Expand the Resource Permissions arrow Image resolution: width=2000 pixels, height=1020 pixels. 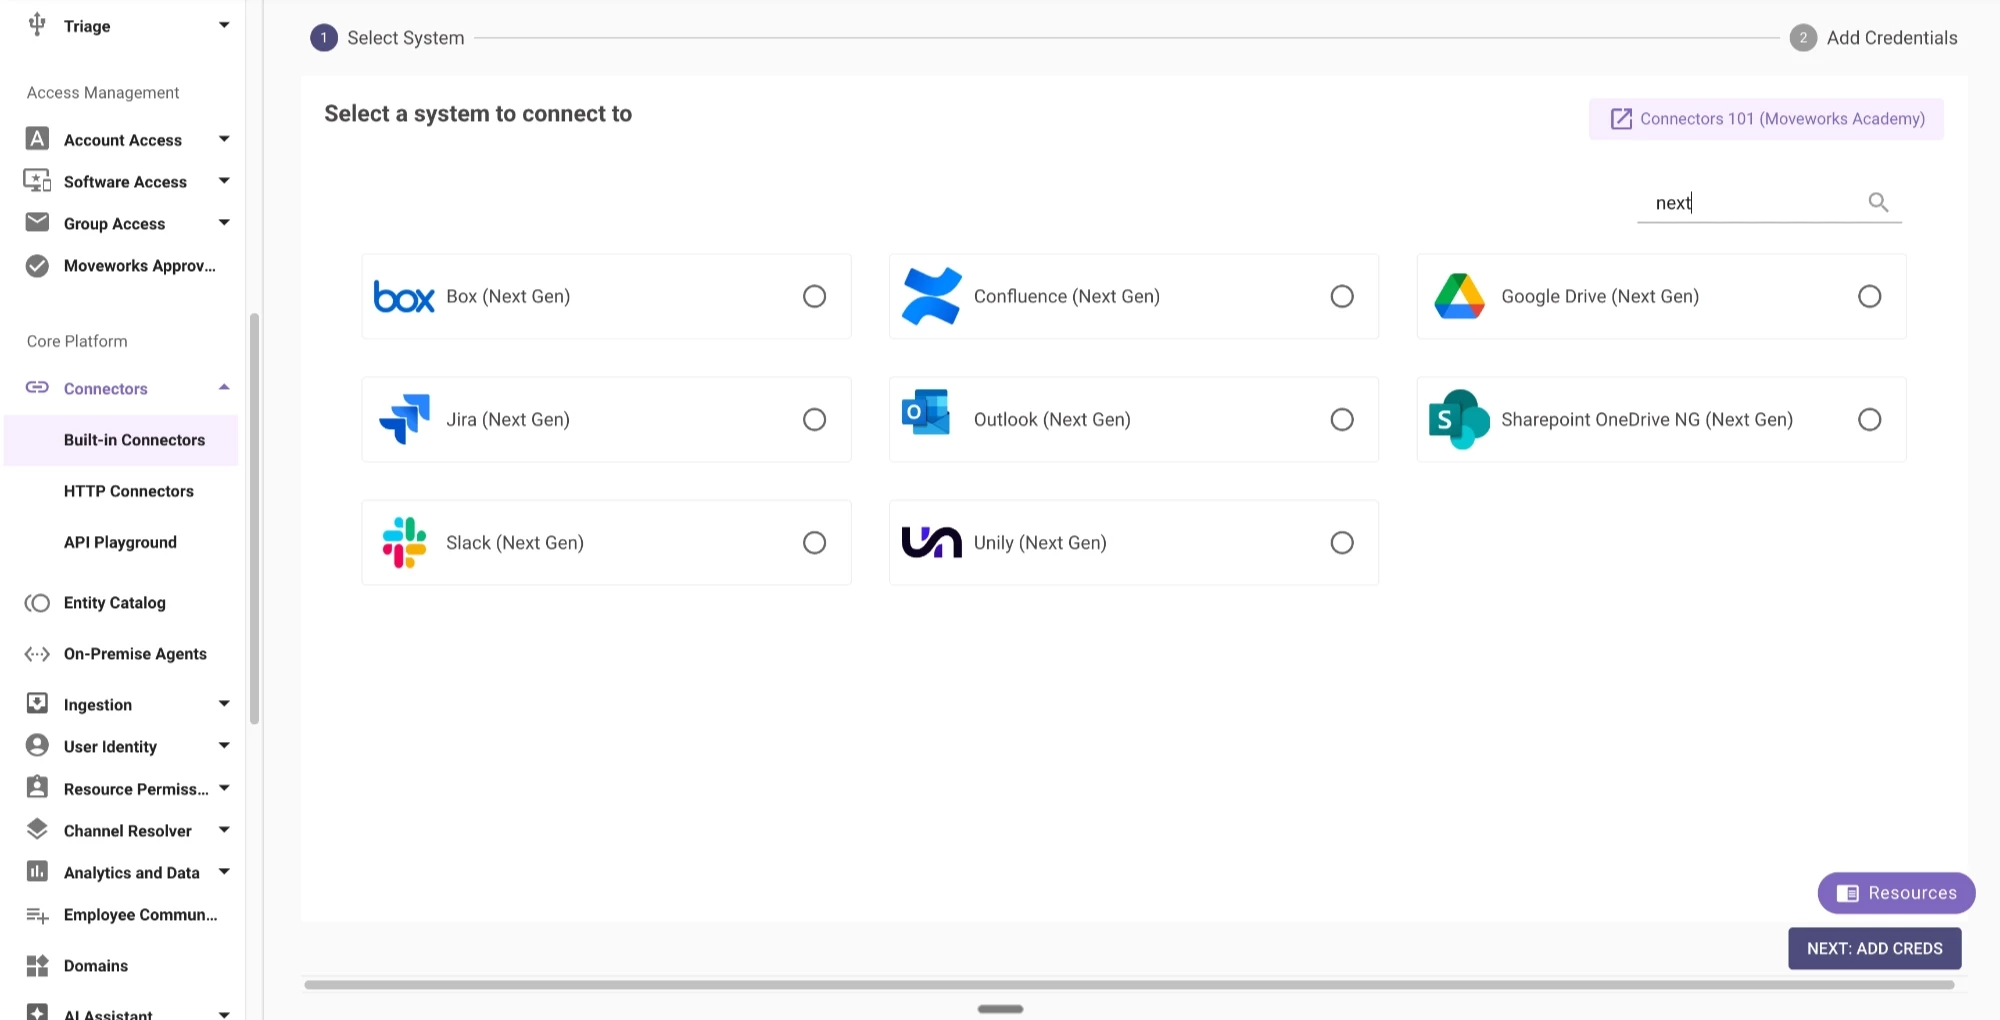click(x=224, y=787)
